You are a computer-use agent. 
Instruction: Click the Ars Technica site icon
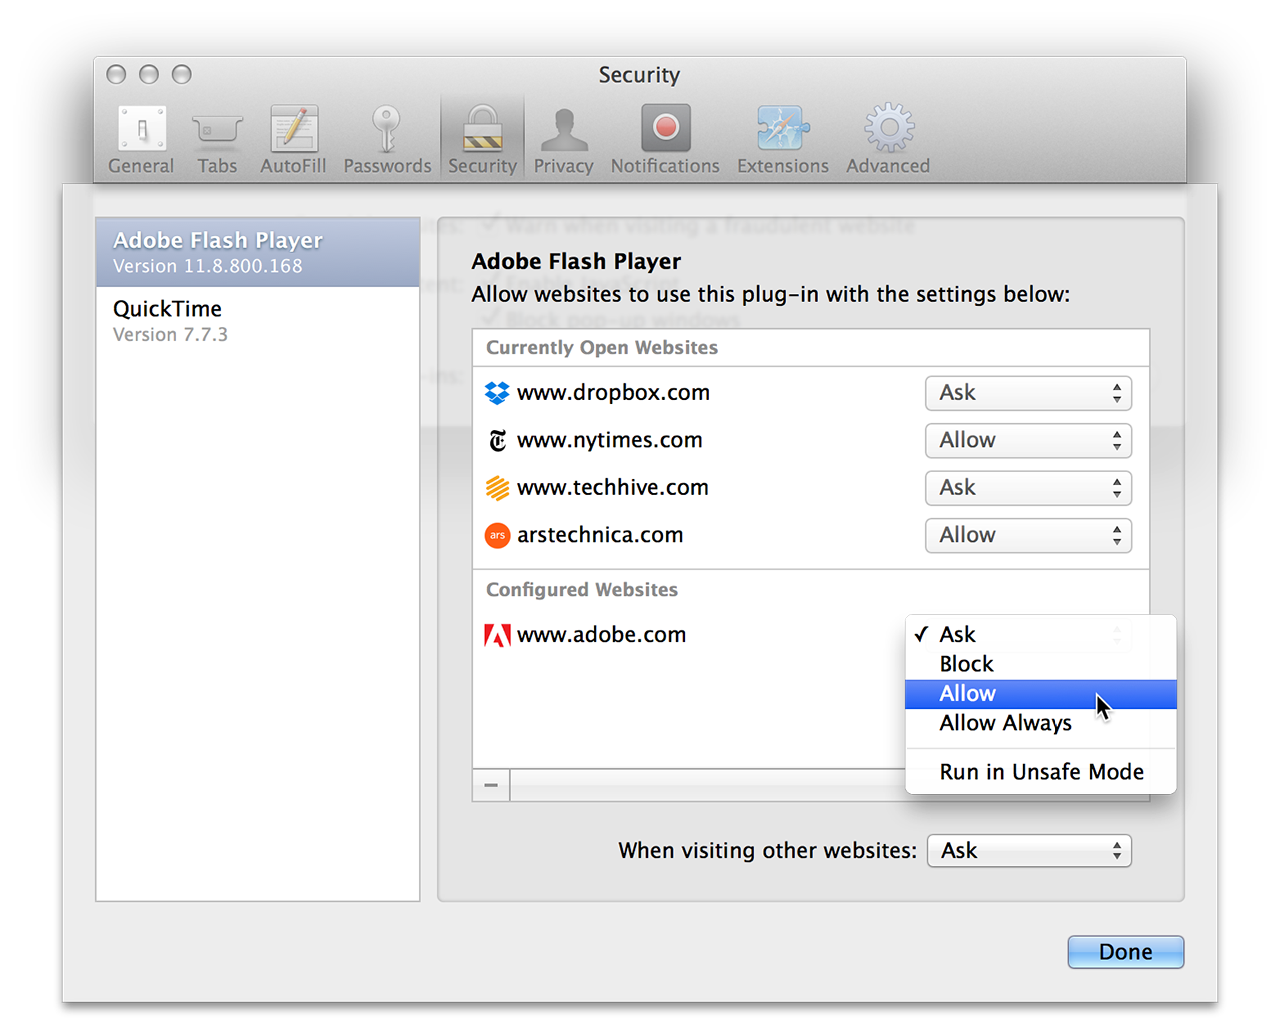click(497, 535)
